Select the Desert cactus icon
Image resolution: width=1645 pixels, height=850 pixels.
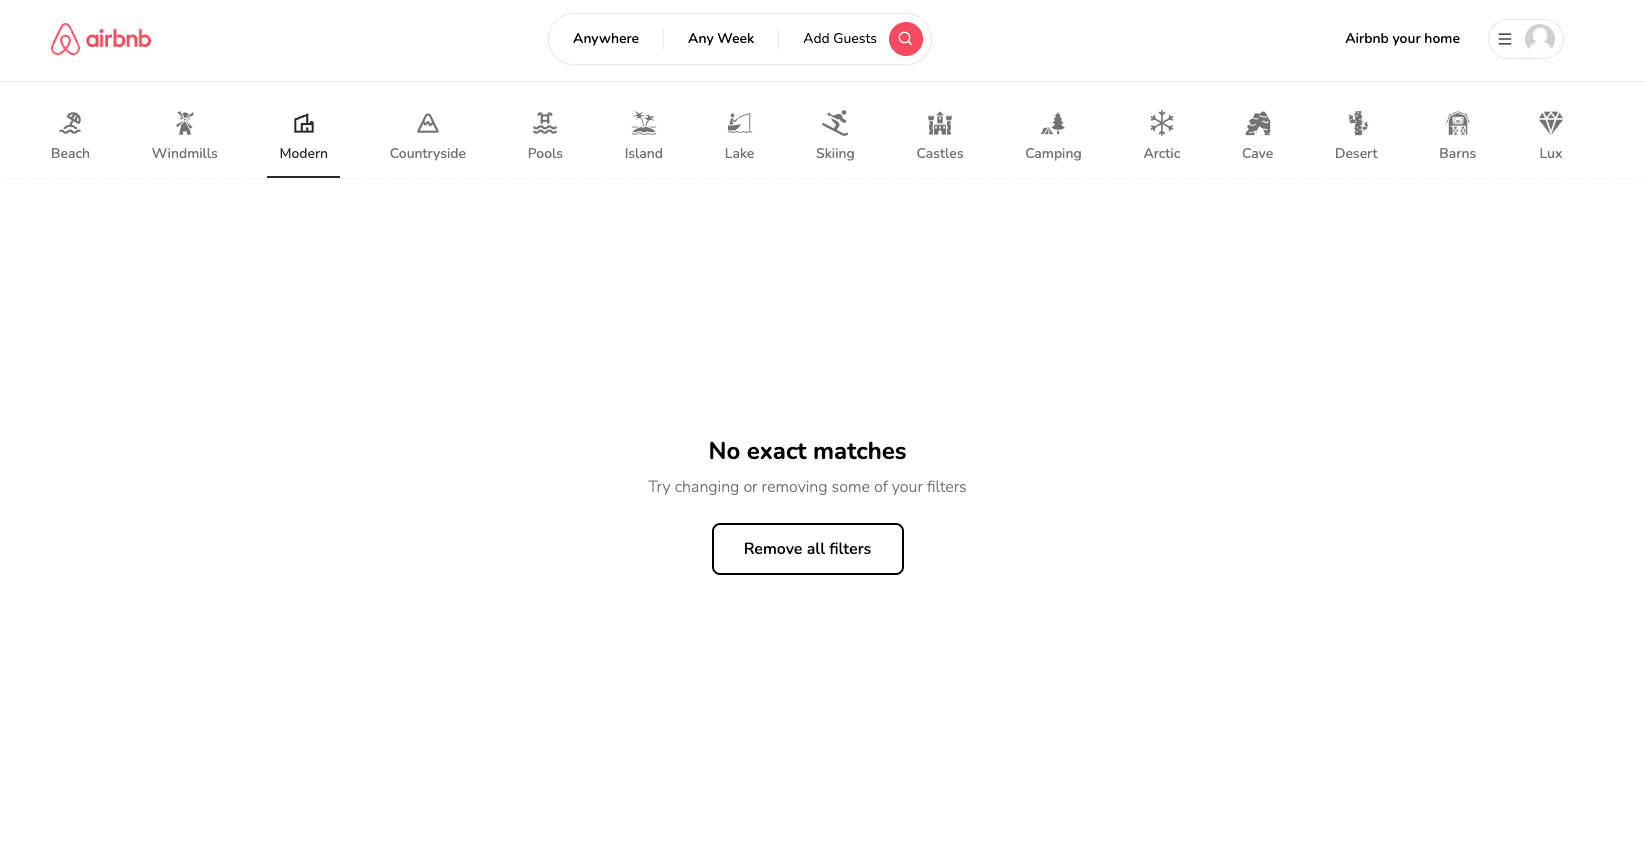pos(1357,123)
